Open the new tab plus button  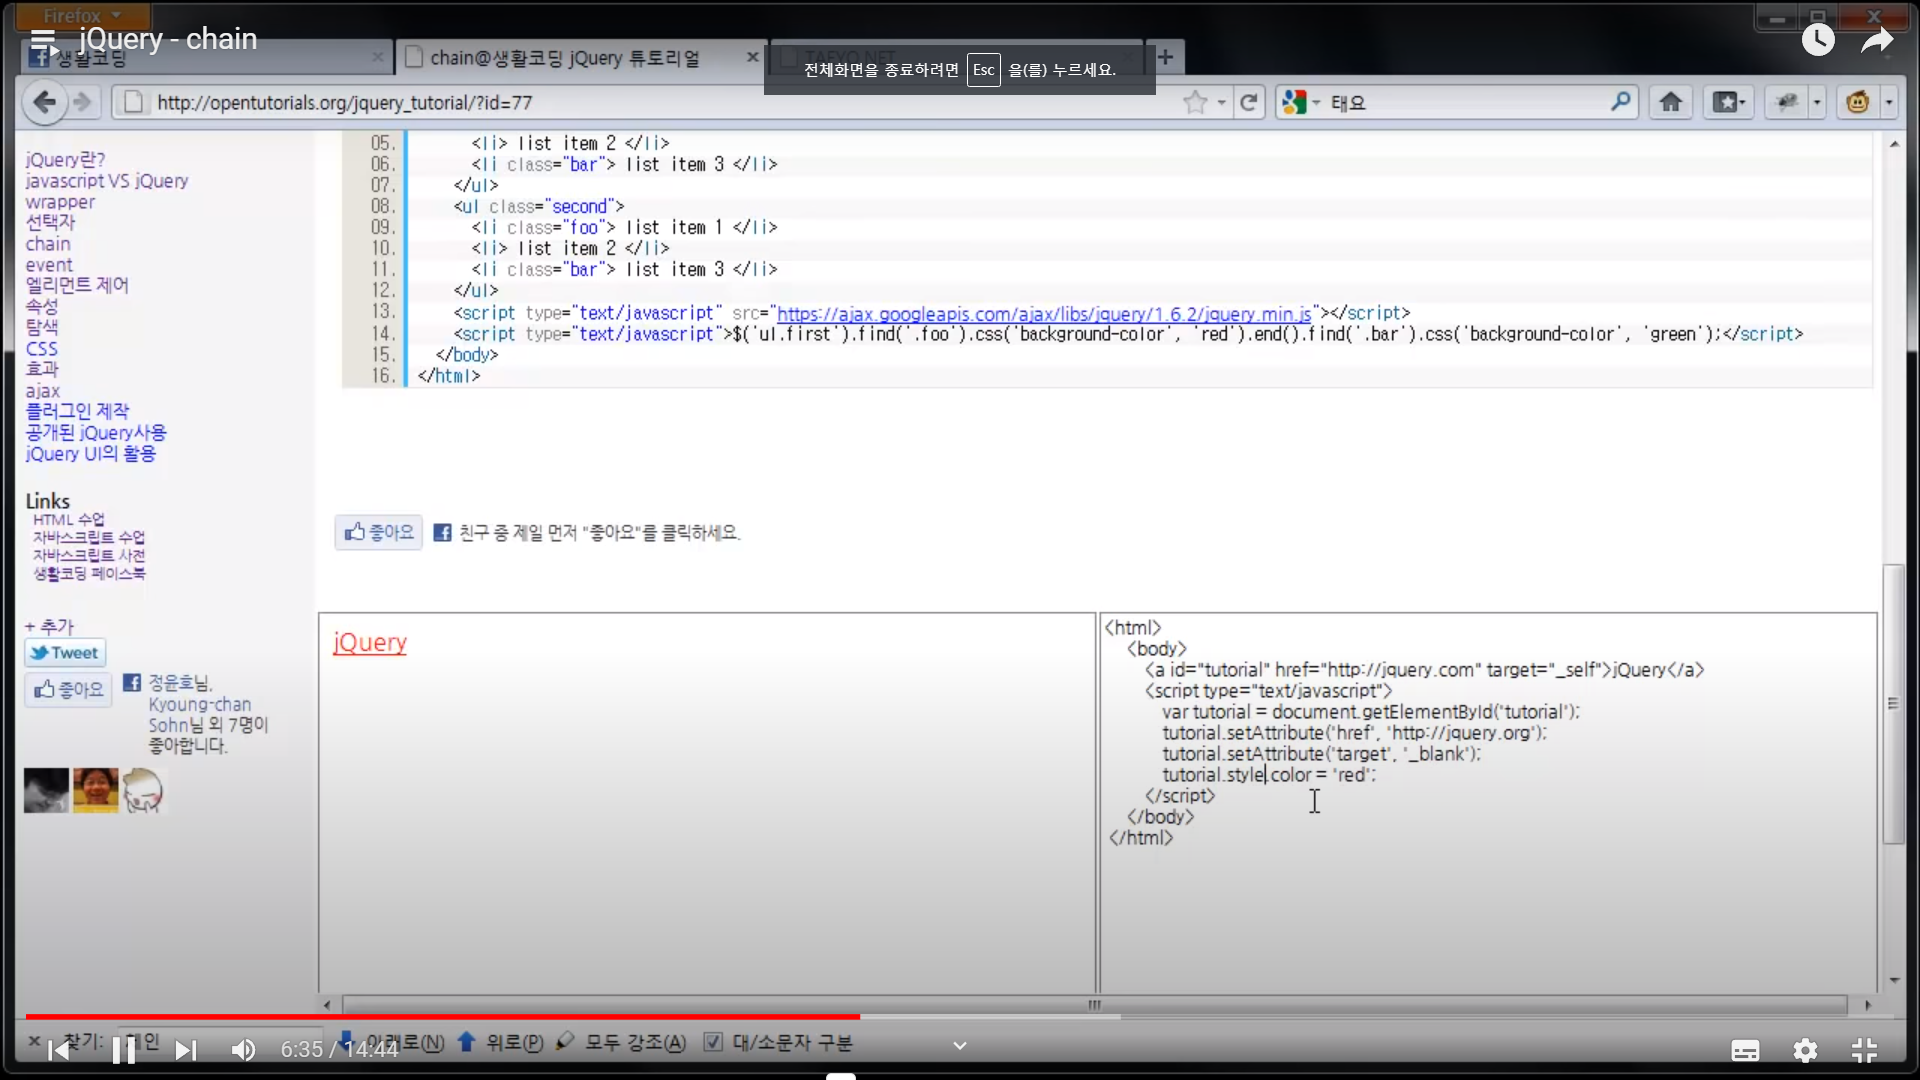tap(1165, 57)
